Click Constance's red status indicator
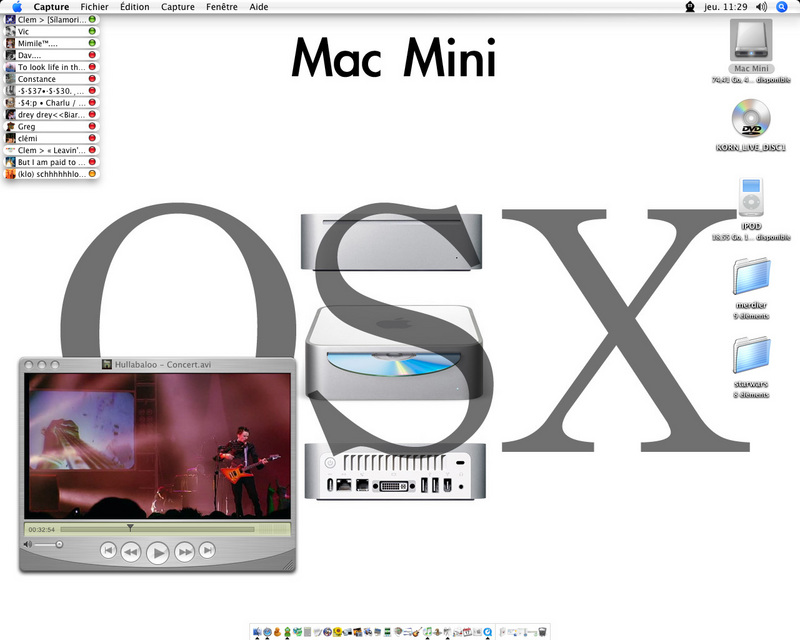 (x=92, y=79)
